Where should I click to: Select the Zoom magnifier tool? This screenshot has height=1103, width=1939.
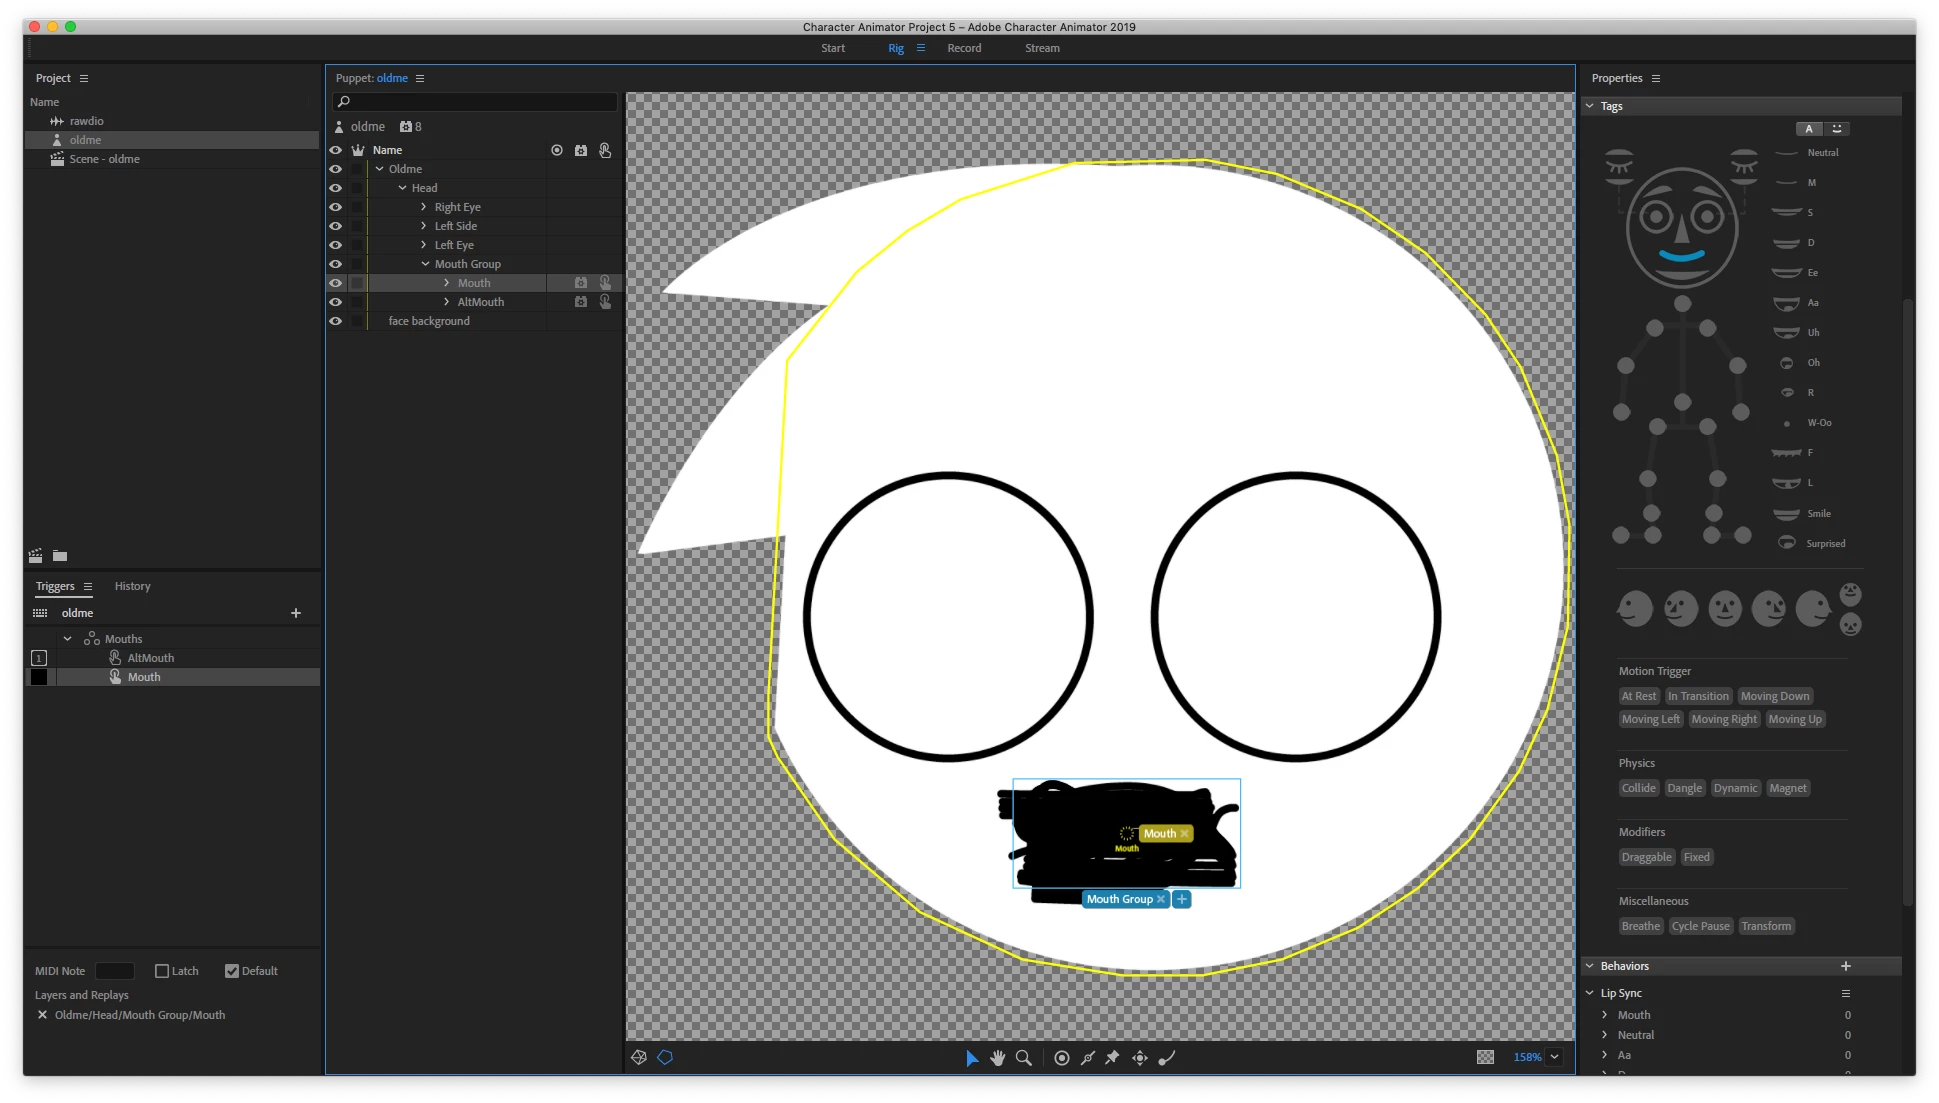1023,1058
